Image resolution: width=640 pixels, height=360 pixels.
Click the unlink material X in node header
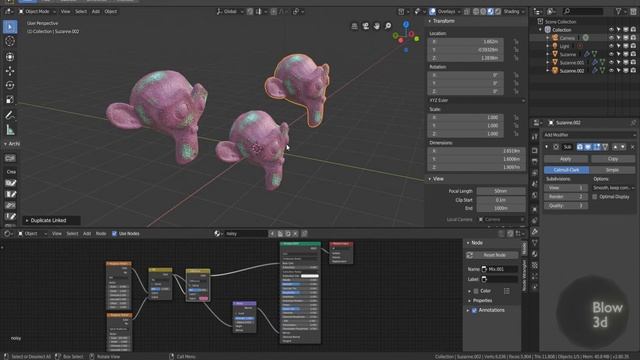click(x=296, y=234)
